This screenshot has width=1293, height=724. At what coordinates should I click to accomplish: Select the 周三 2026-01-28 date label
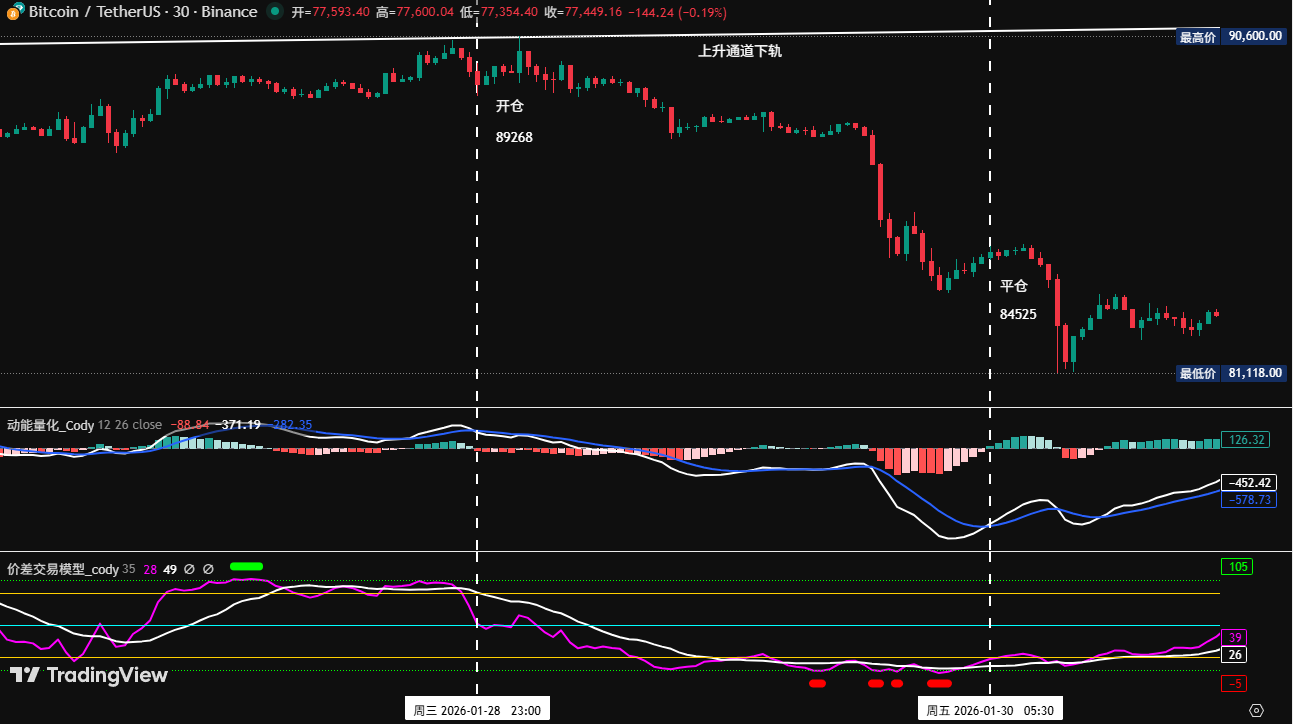[475, 707]
